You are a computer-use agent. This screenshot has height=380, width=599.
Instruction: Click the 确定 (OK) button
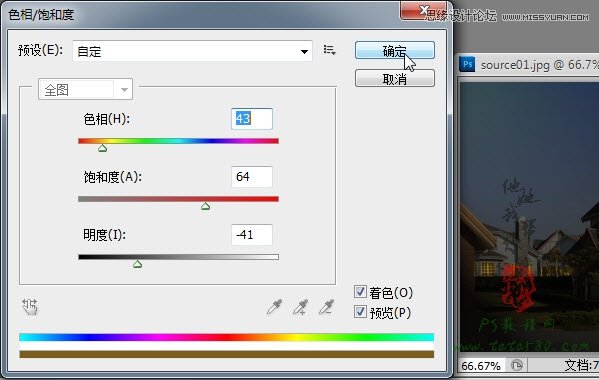tap(395, 50)
